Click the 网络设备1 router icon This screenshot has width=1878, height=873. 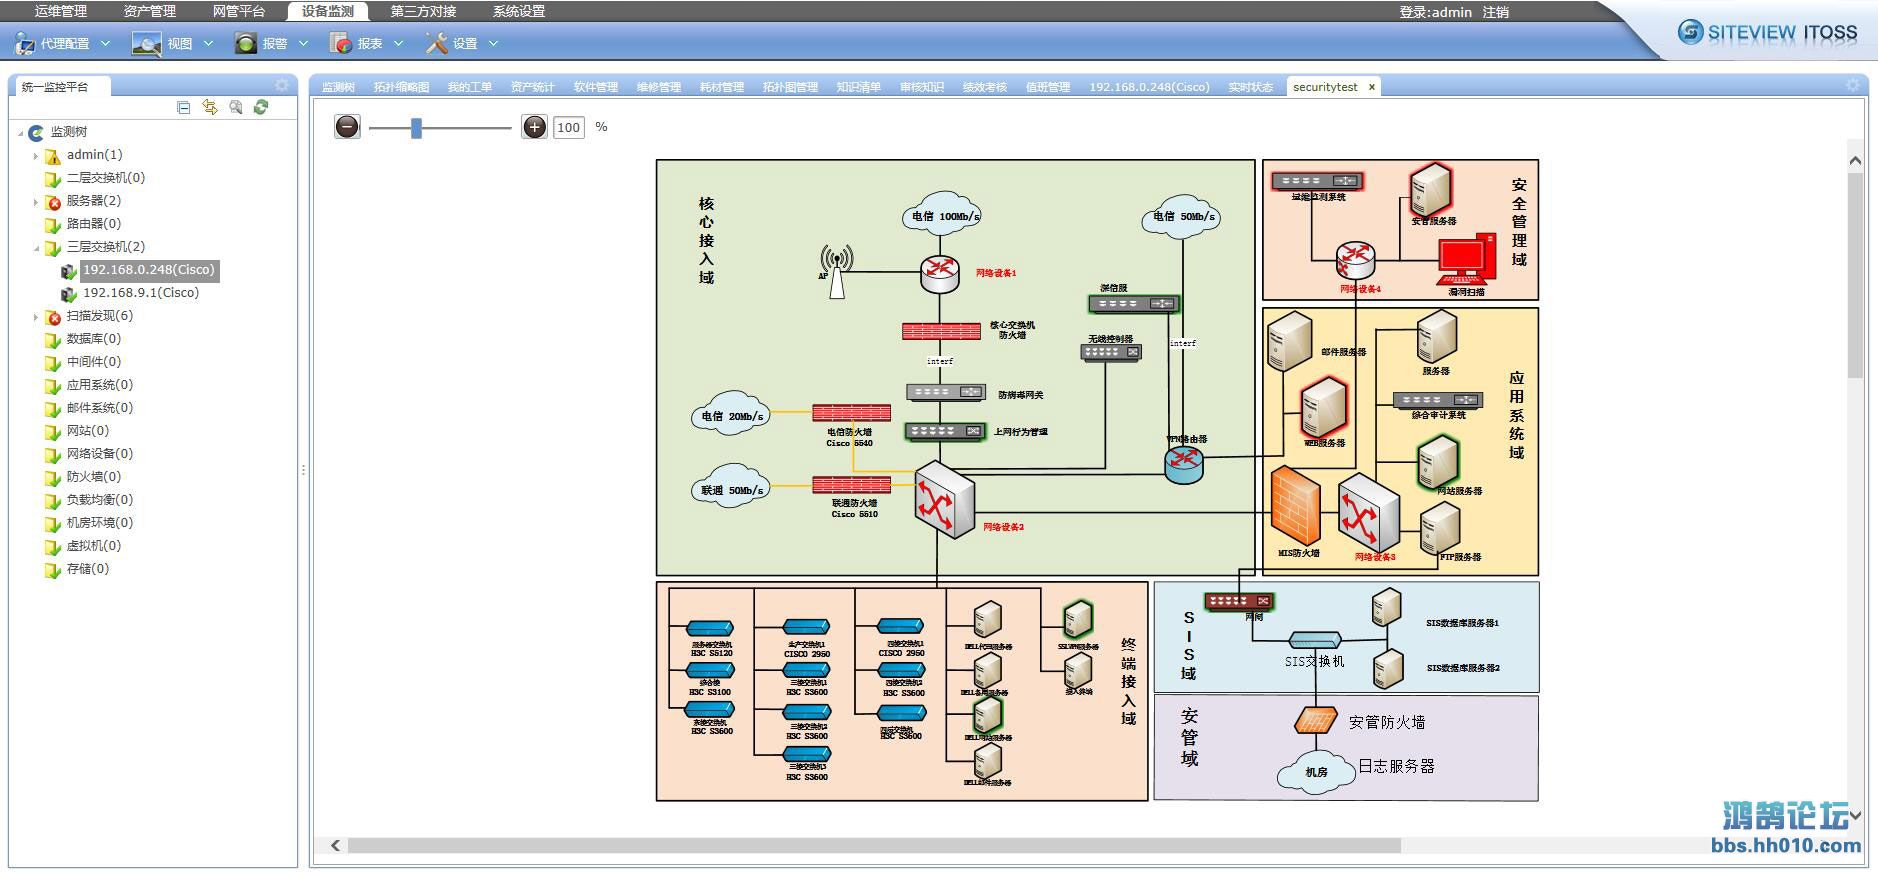[939, 272]
